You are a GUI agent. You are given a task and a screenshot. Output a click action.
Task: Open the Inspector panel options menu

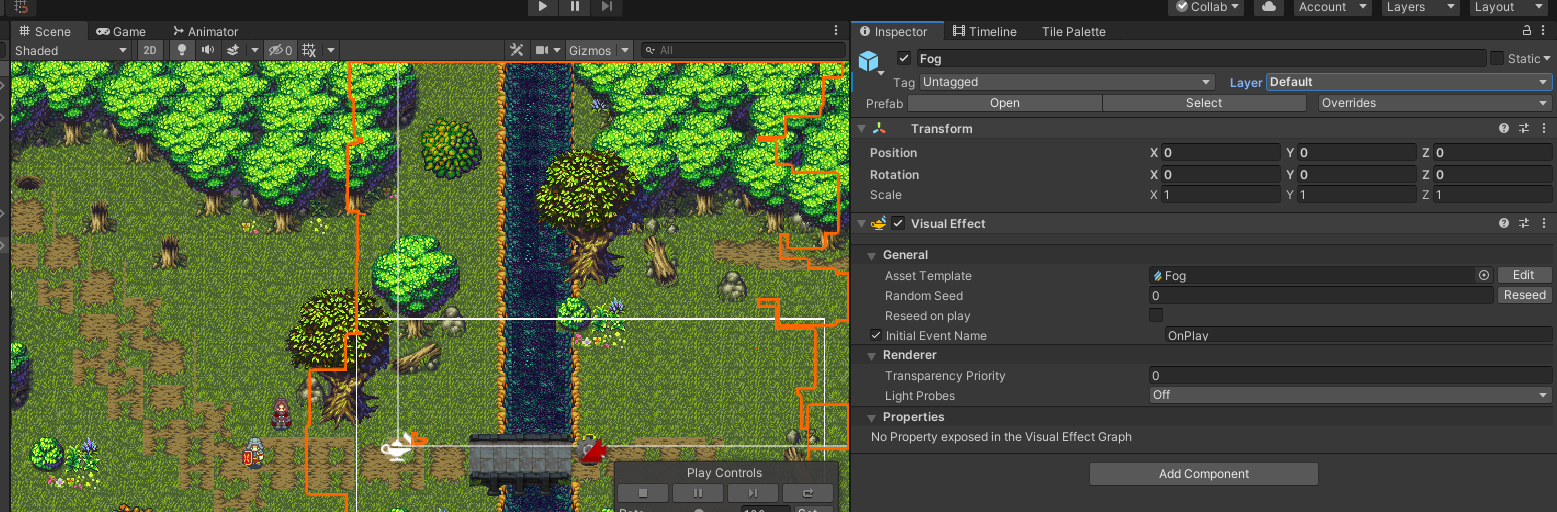pyautogui.click(x=1545, y=31)
